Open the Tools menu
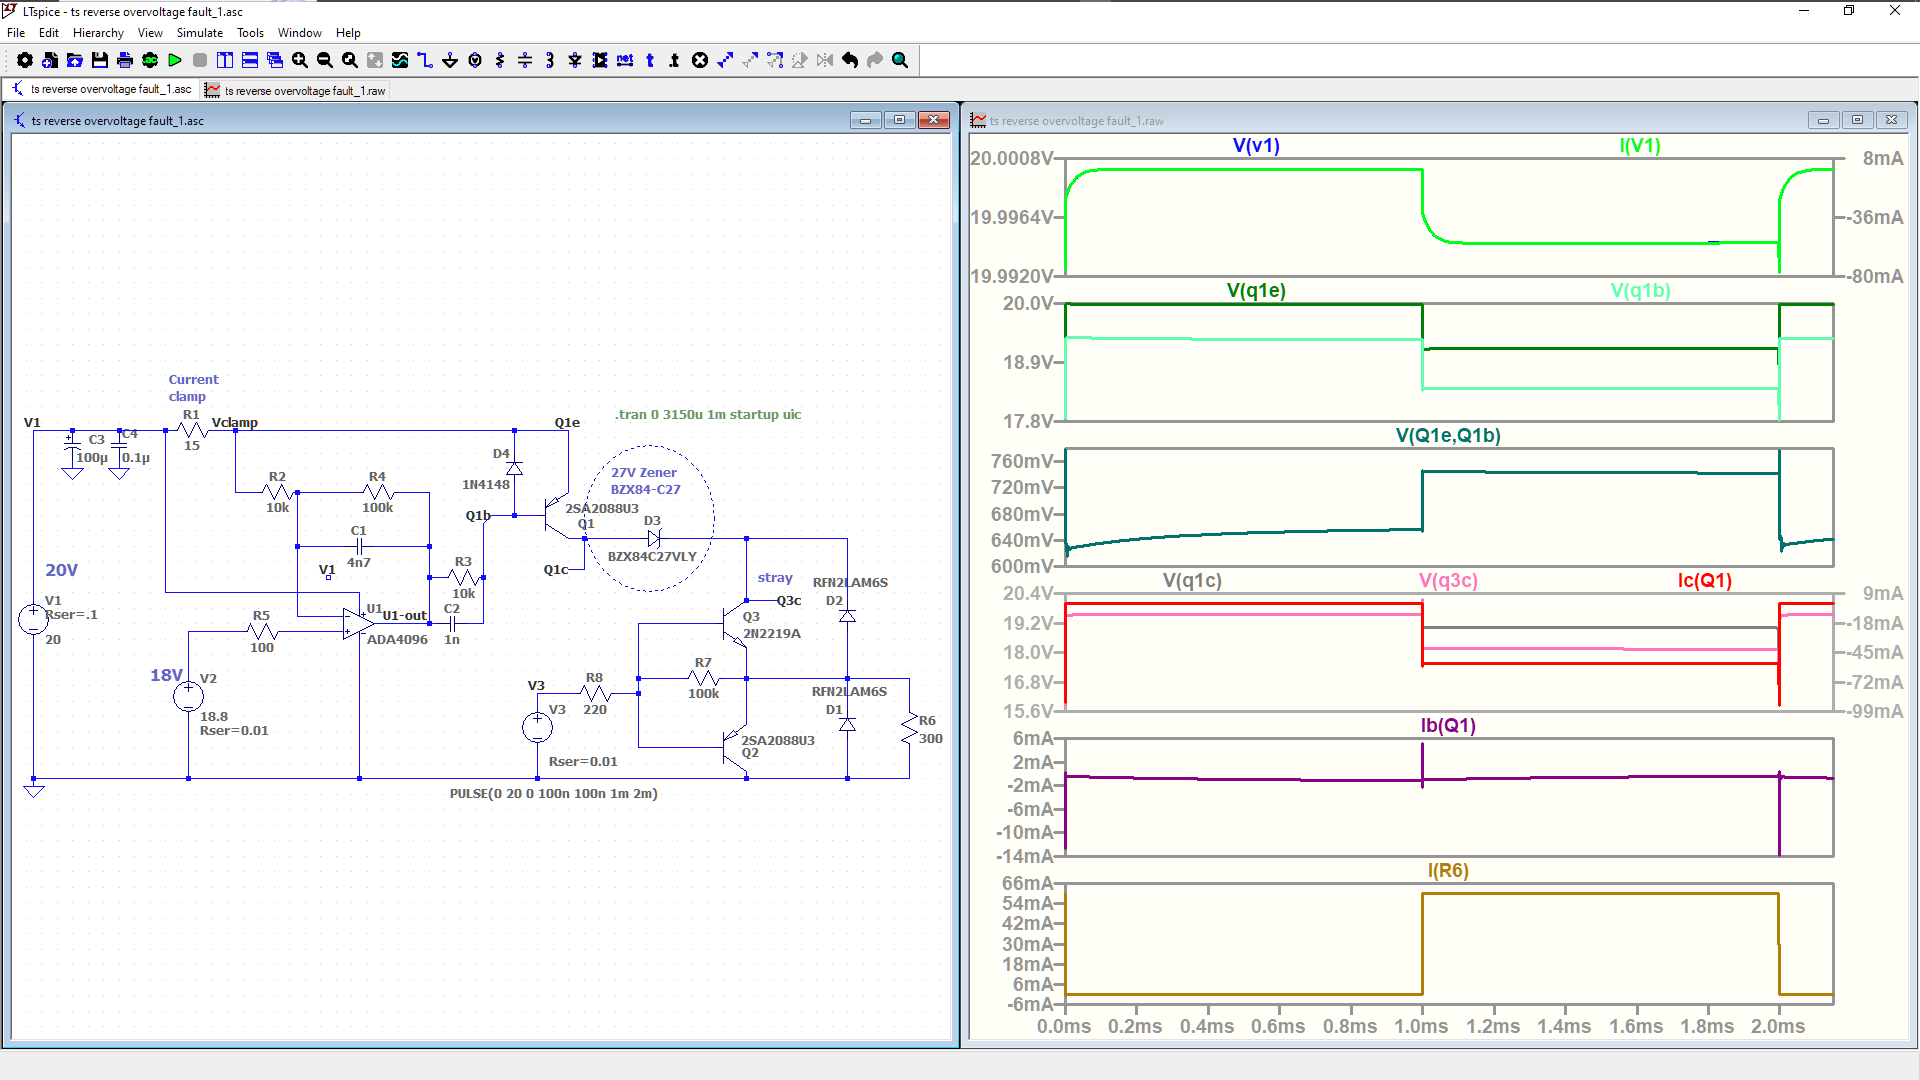Screen dimensions: 1920x1080 coord(250,33)
